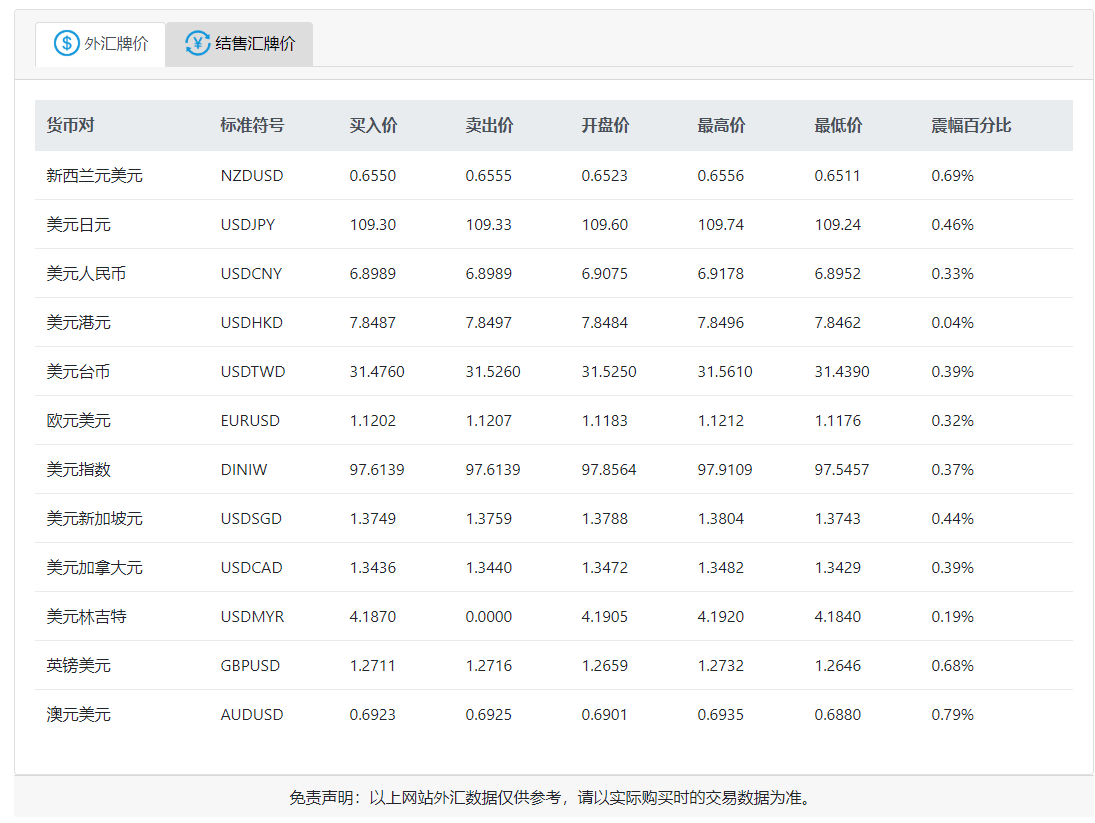Viewport: 1095px width, 823px height.
Task: Click the EURUSD sell price 1.1207
Action: tap(489, 420)
